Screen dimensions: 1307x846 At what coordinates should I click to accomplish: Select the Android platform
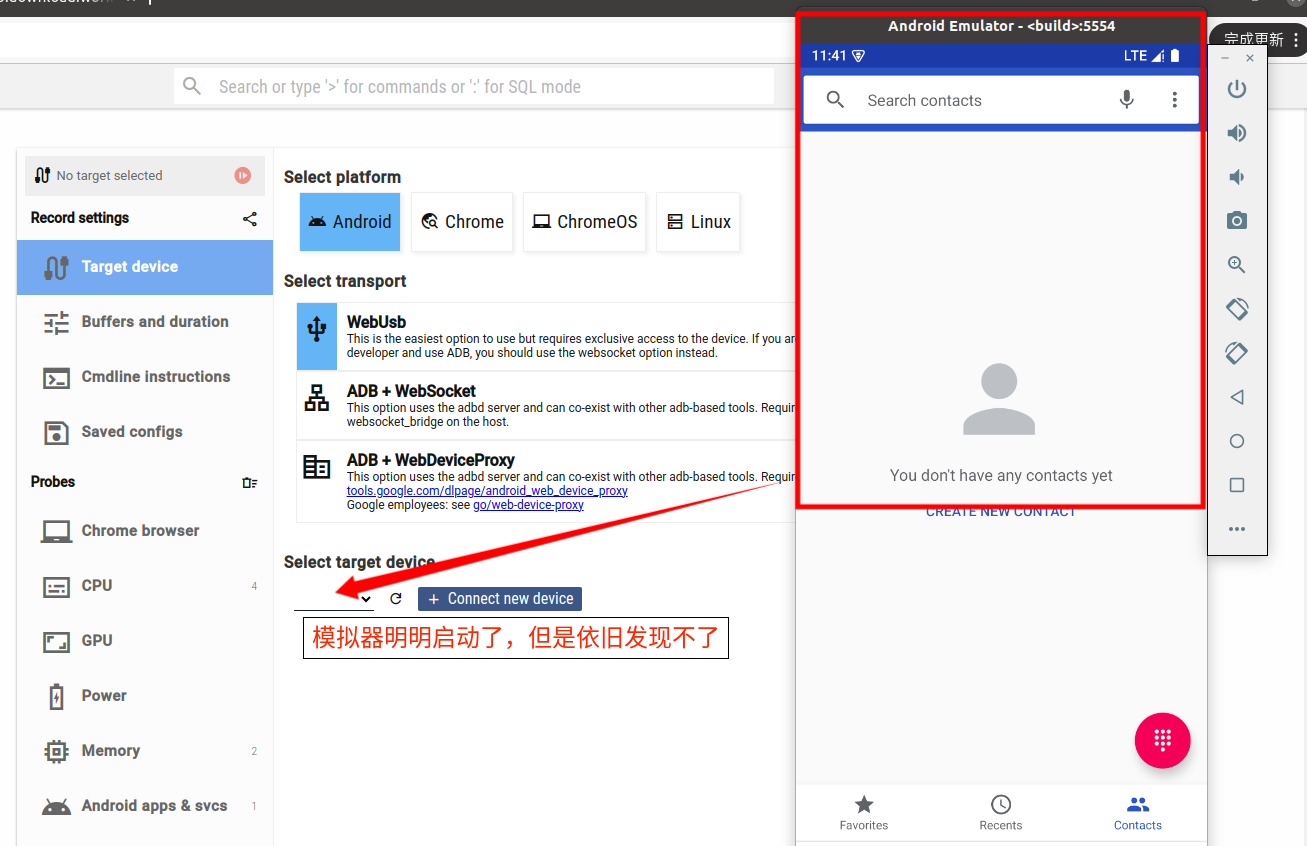point(350,222)
